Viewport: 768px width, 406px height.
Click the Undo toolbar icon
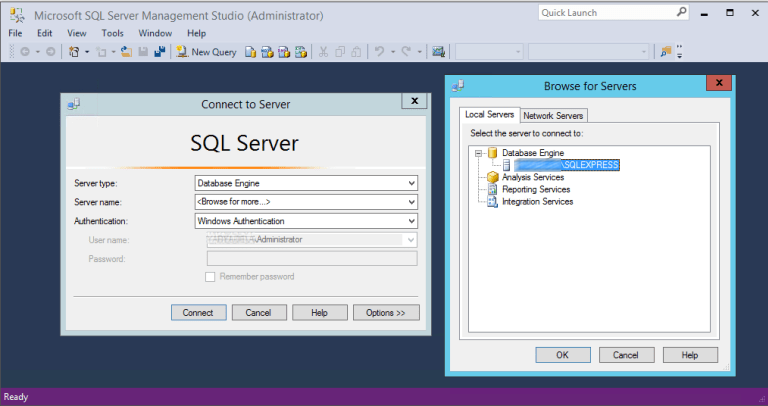(379, 51)
